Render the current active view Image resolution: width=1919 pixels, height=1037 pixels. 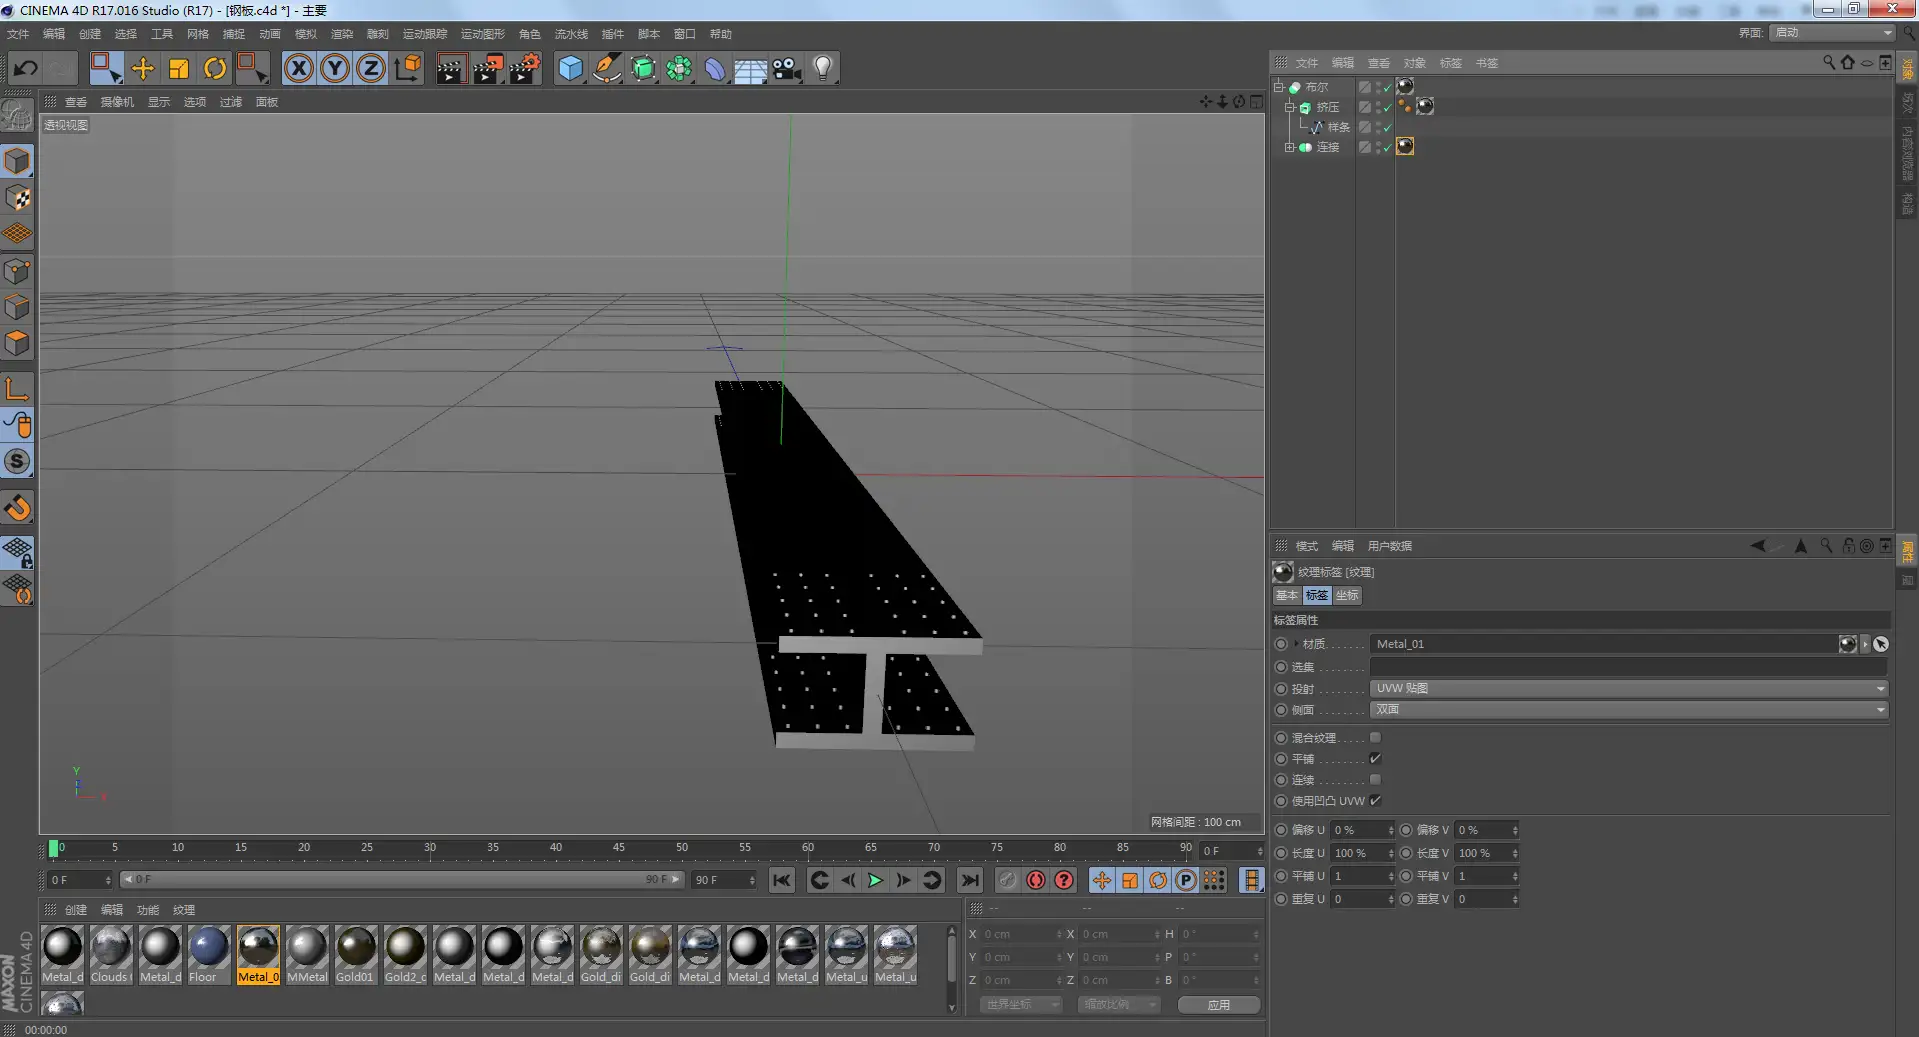click(451, 68)
